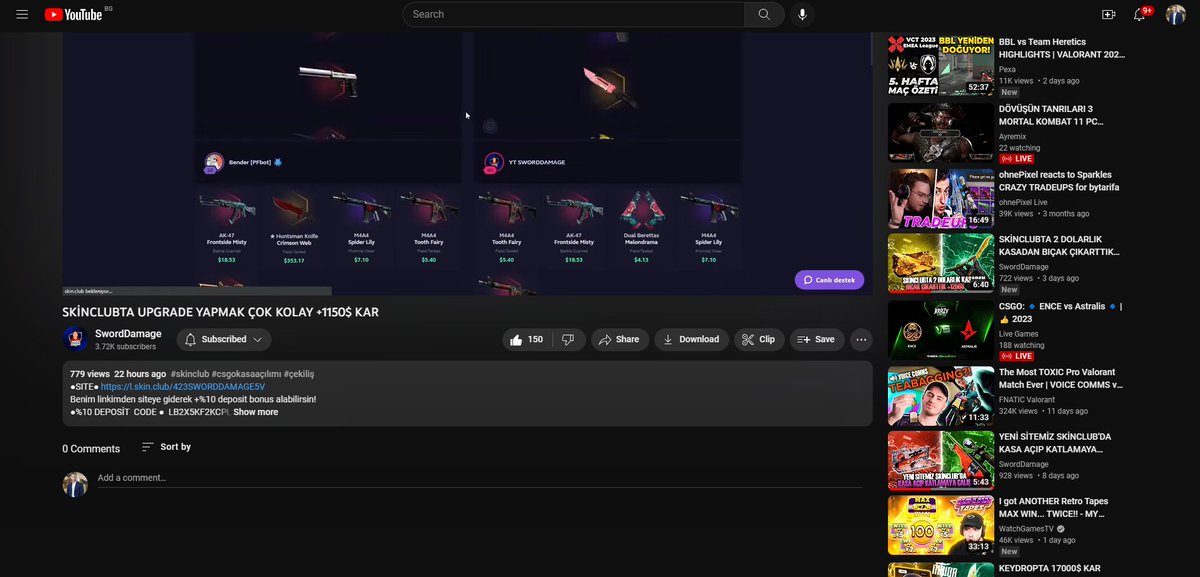Save video to playlist
This screenshot has width=1200, height=577.
click(816, 339)
